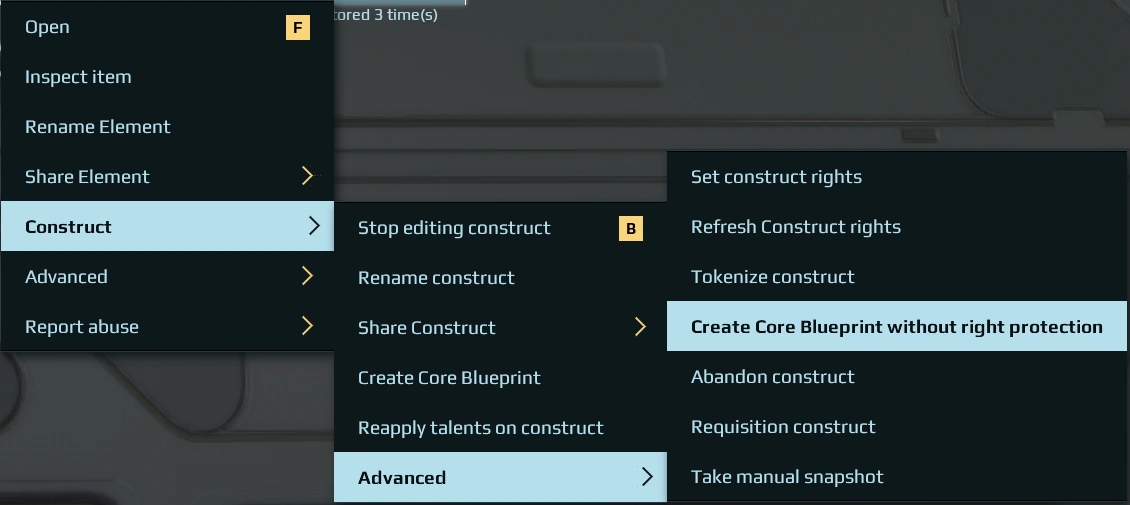Screen dimensions: 1130x505
Task: Click the chevron on the highlighted Advanced entry
Action: [x=647, y=478]
